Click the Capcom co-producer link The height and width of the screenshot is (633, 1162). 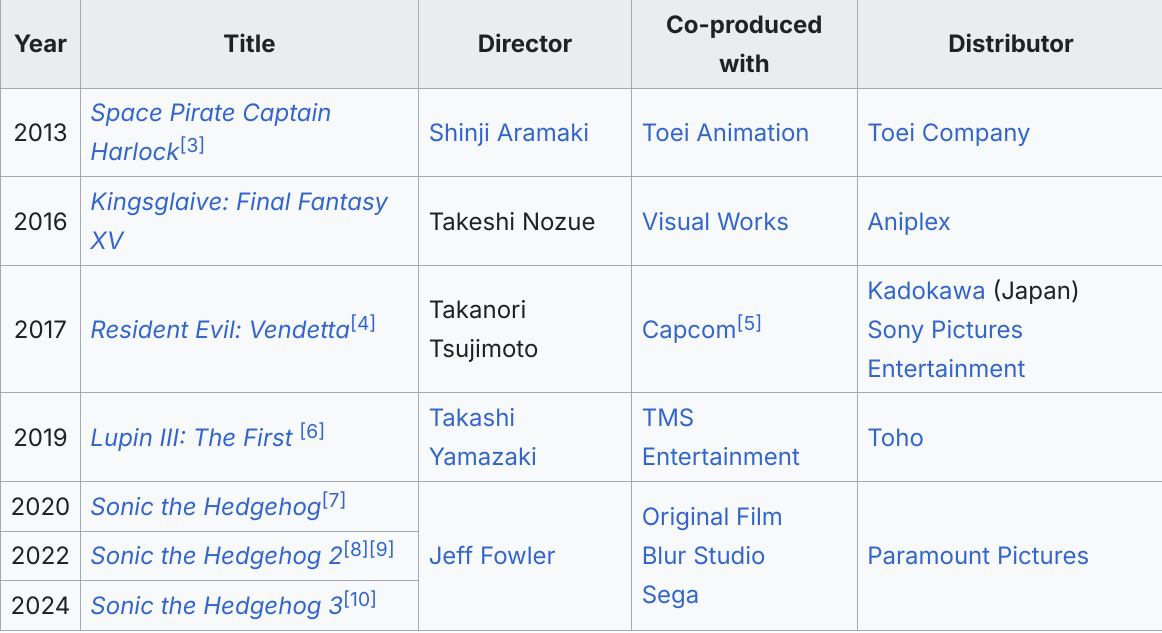(x=688, y=330)
